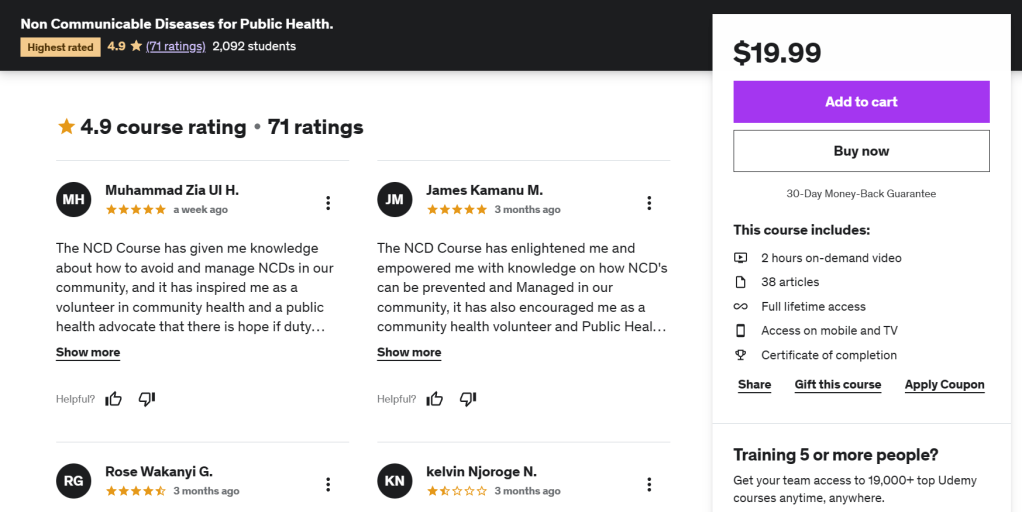Select Gift this course
Image resolution: width=1022 pixels, height=512 pixels.
[838, 384]
